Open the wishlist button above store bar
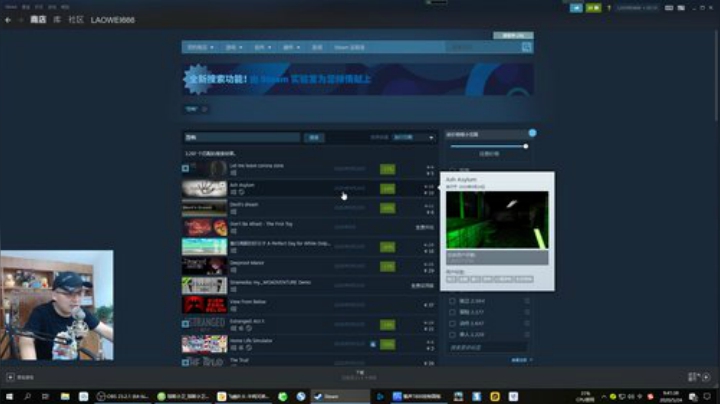 (x=513, y=35)
